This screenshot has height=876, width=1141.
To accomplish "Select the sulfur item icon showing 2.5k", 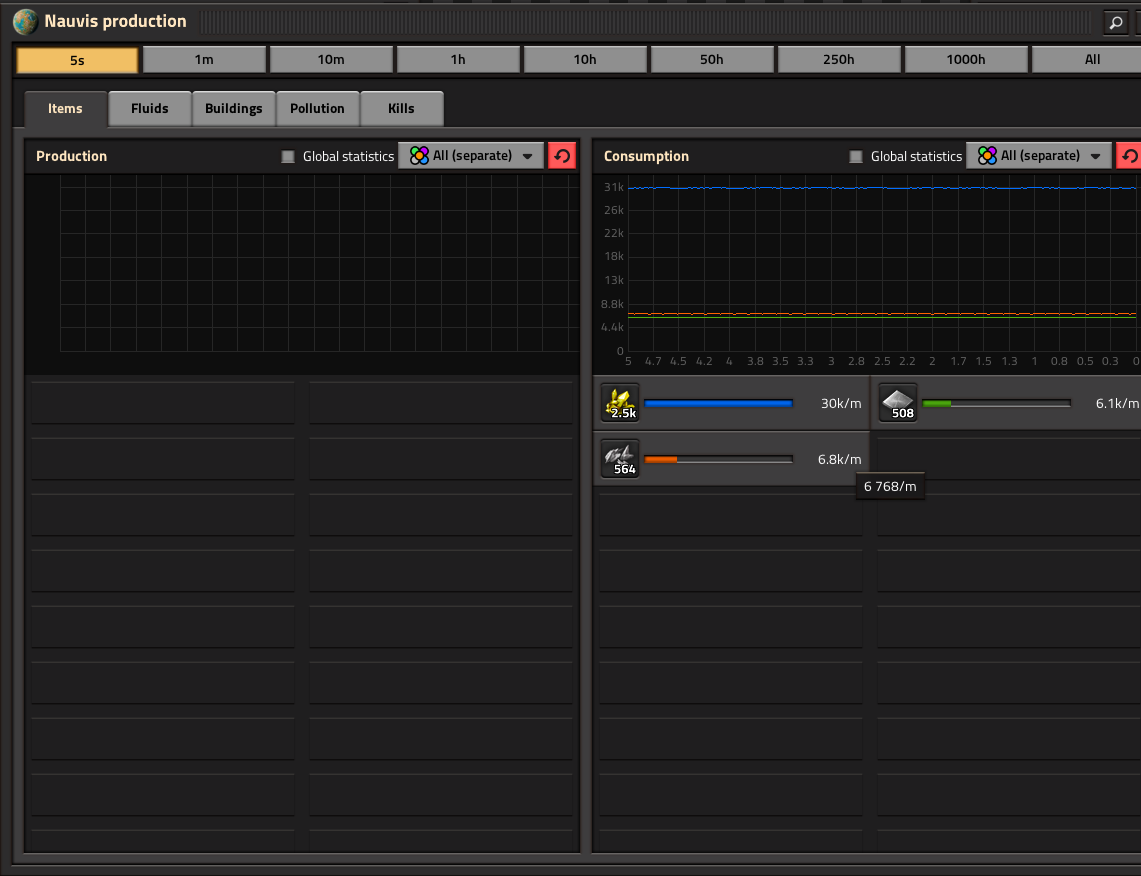I will click(620, 403).
